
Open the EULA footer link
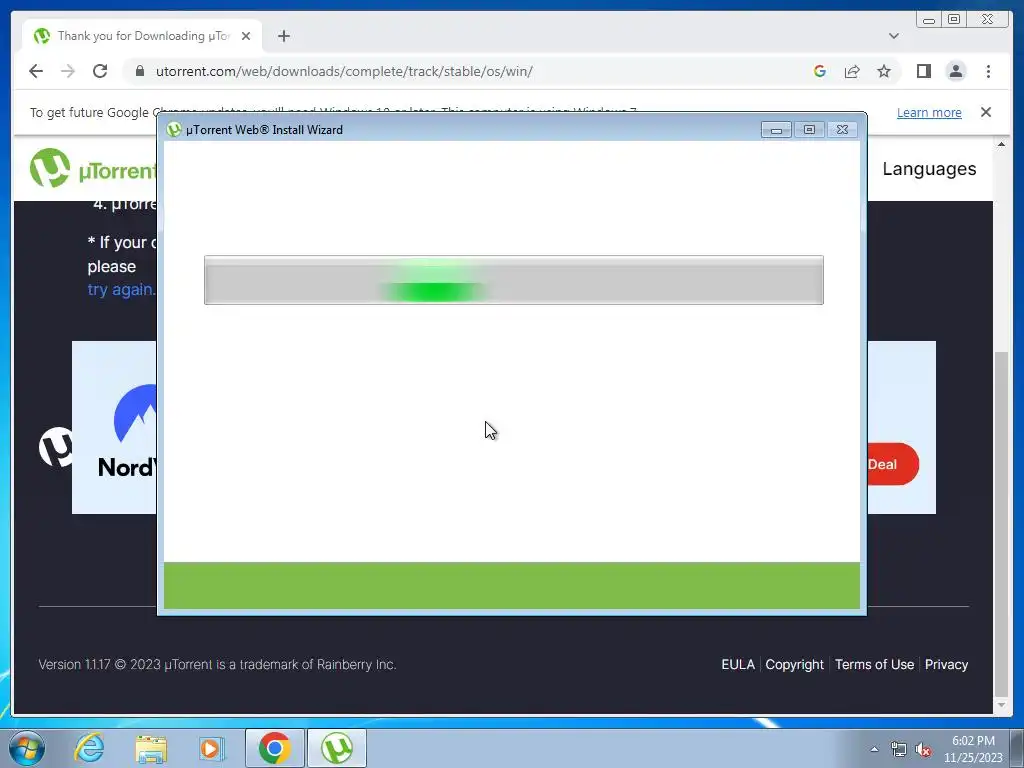(738, 664)
